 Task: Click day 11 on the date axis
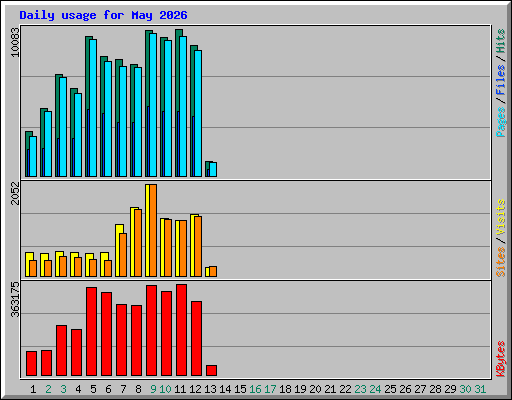(180, 389)
